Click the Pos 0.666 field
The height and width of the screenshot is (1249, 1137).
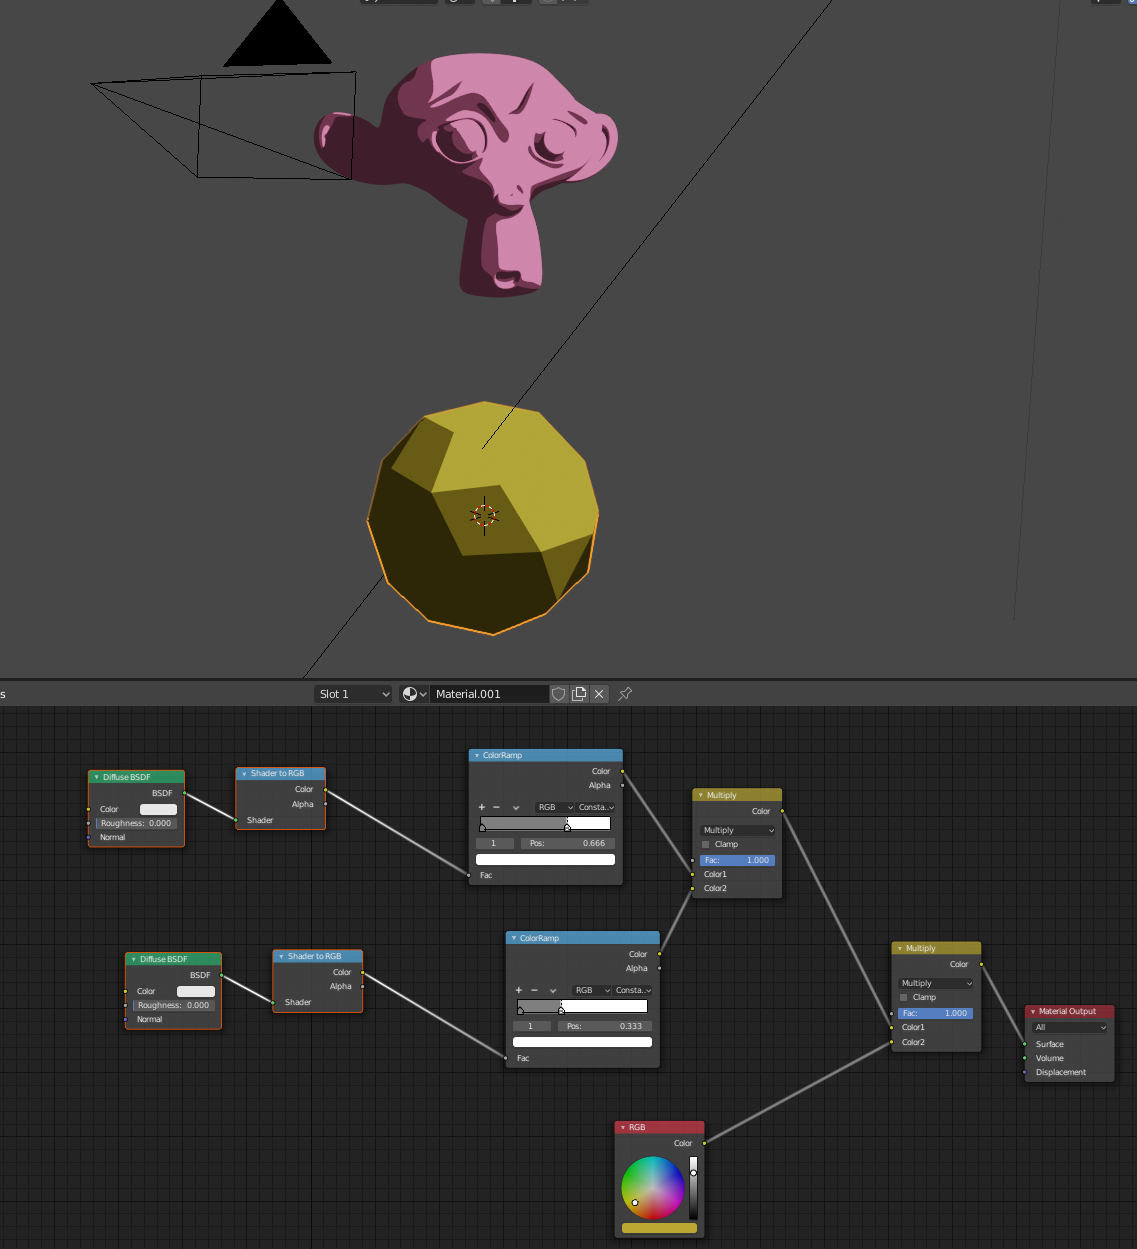click(567, 843)
